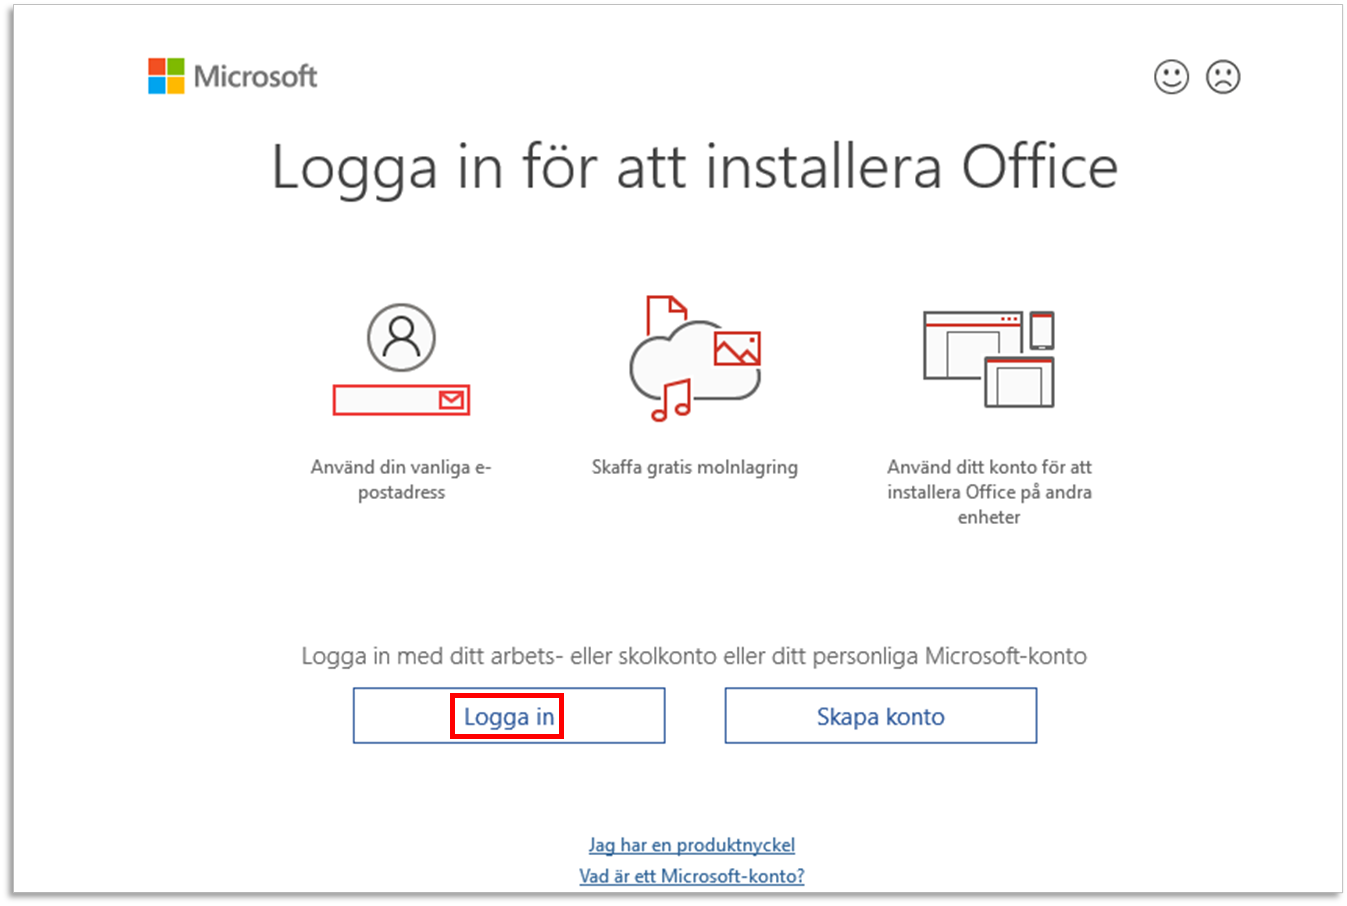Click the Skaffa gratis molnlagring text

tap(695, 467)
